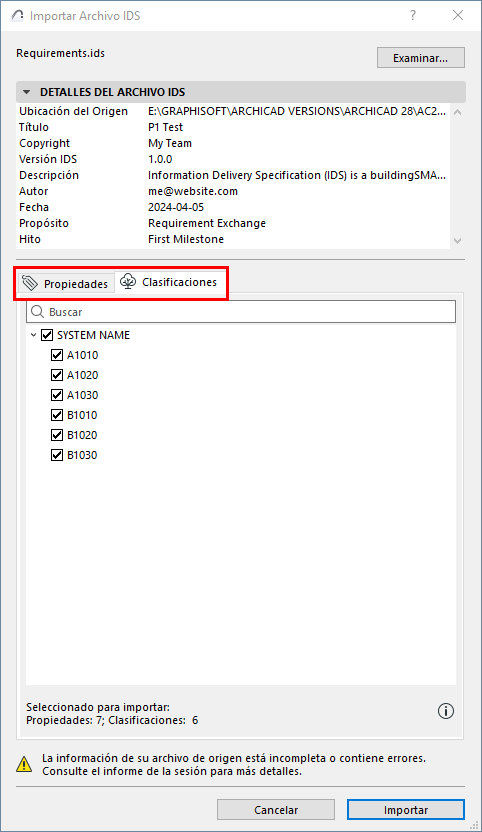The height and width of the screenshot is (832, 482).
Task: Collapse the Detalles del Archivo IDS section
Action: [27, 92]
